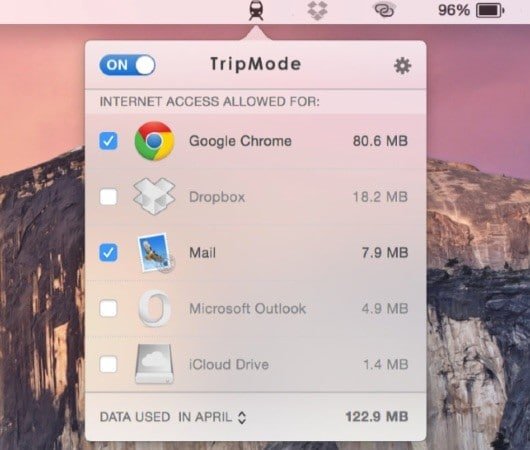
Task: Click the 4.9 MB usage value
Action: (x=385, y=308)
